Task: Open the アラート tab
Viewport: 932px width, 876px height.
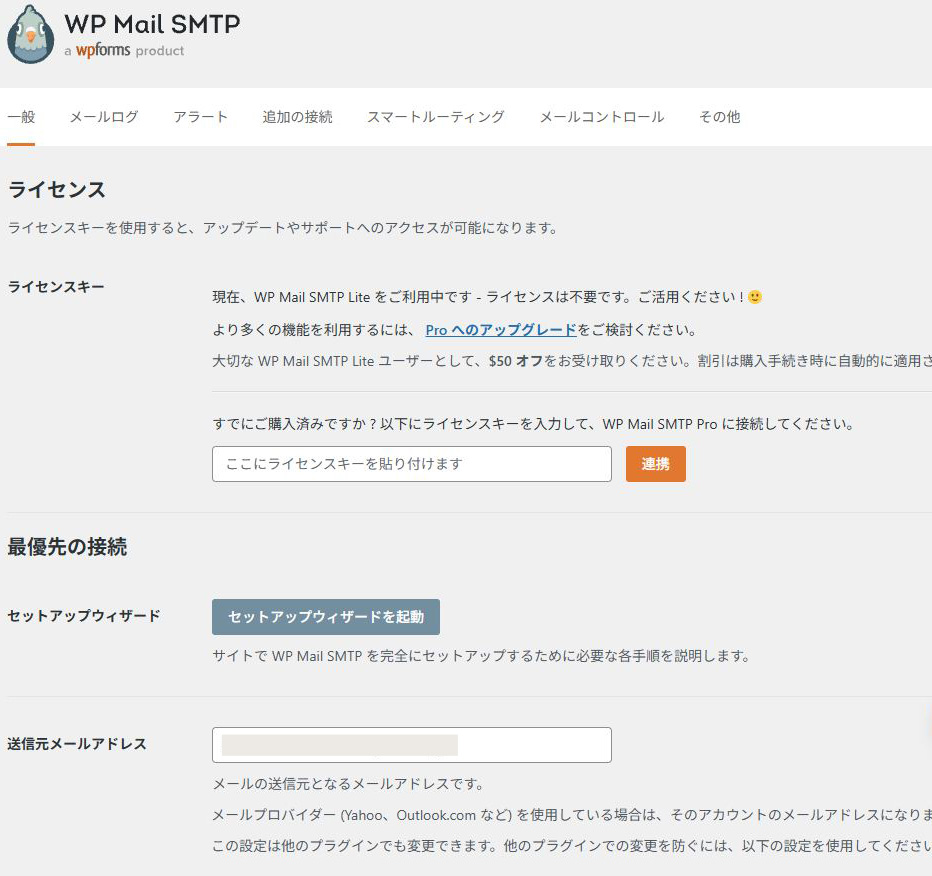Action: pyautogui.click(x=200, y=116)
